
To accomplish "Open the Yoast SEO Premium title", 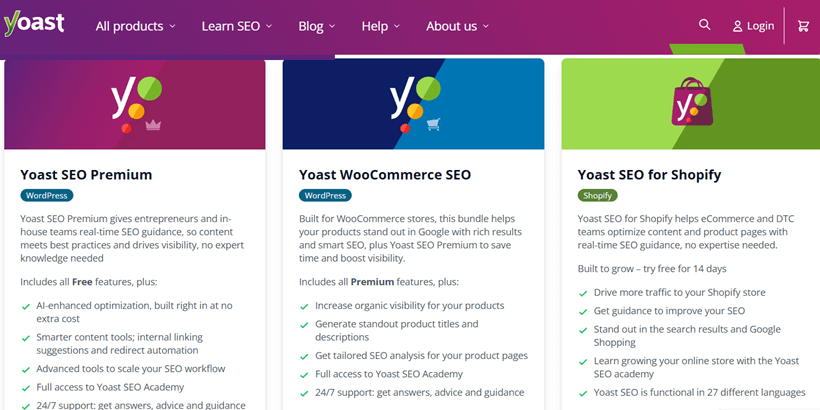I will pos(86,175).
